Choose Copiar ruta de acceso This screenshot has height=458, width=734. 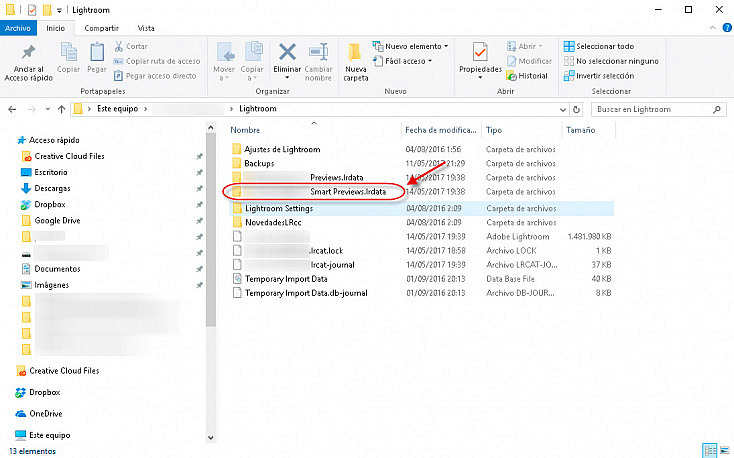(x=157, y=61)
